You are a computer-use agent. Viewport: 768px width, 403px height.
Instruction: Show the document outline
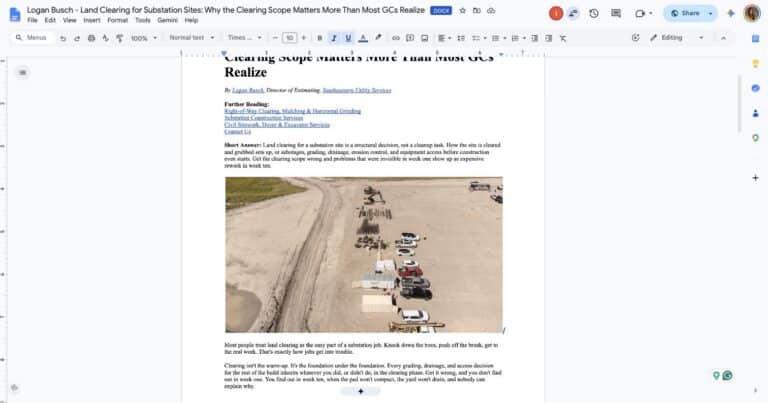[x=23, y=72]
